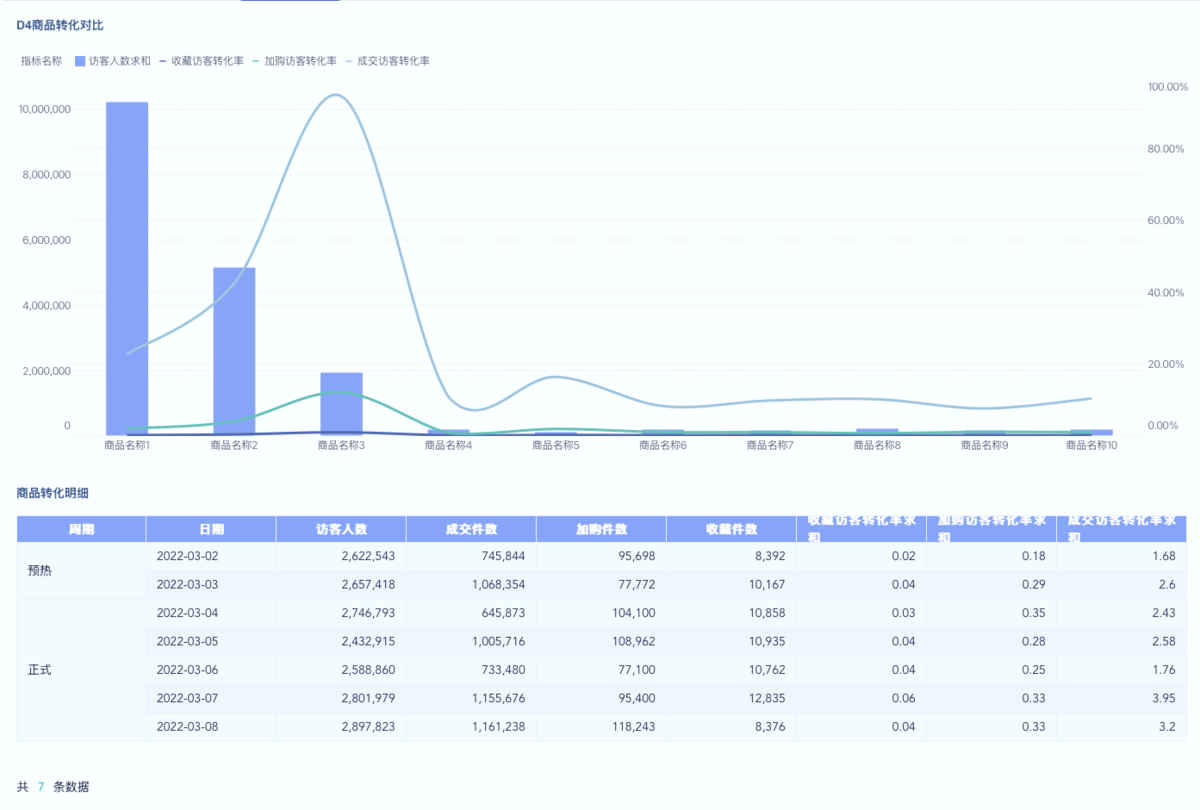Click the bar for 商品名称3
1200x810 pixels.
(341, 403)
